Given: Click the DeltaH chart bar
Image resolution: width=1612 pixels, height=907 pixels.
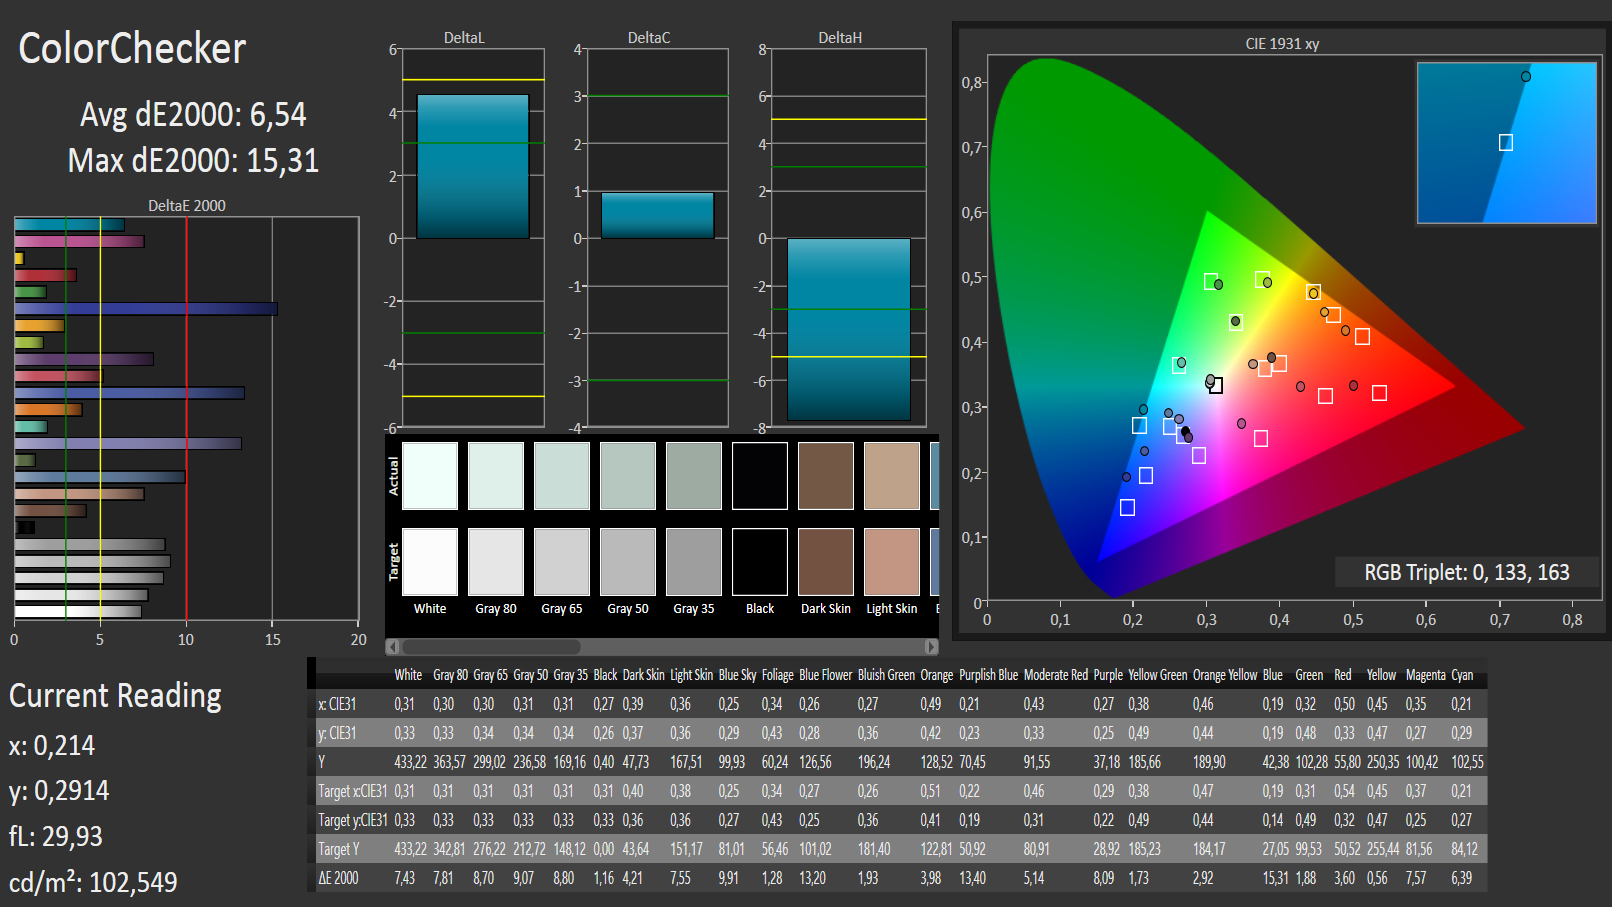Looking at the screenshot, I should [849, 329].
